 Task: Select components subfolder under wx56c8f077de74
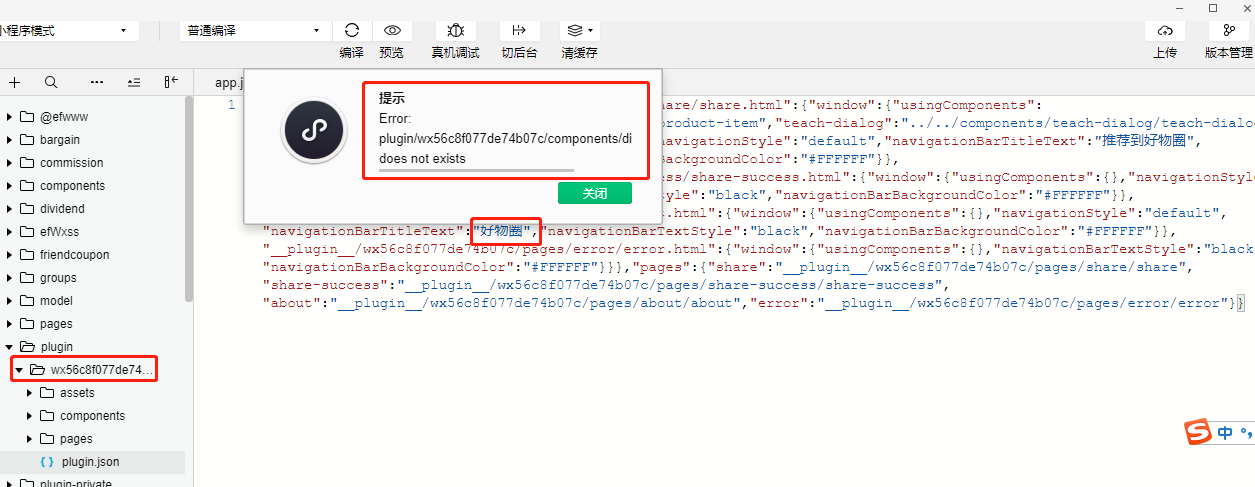[93, 416]
